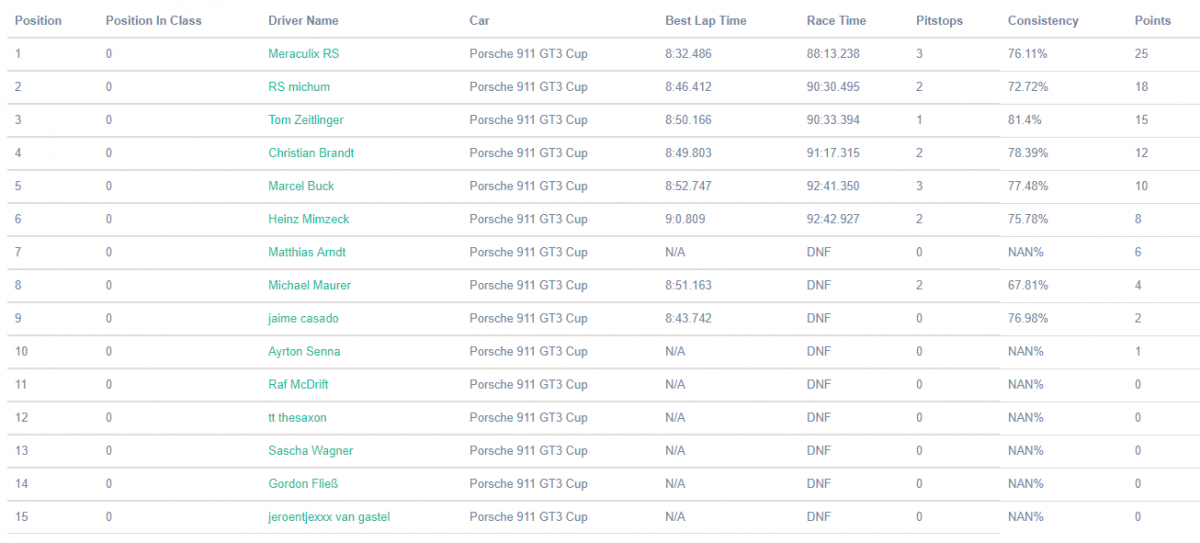
Task: Click the Best Lap Time column header
Action: click(x=705, y=21)
